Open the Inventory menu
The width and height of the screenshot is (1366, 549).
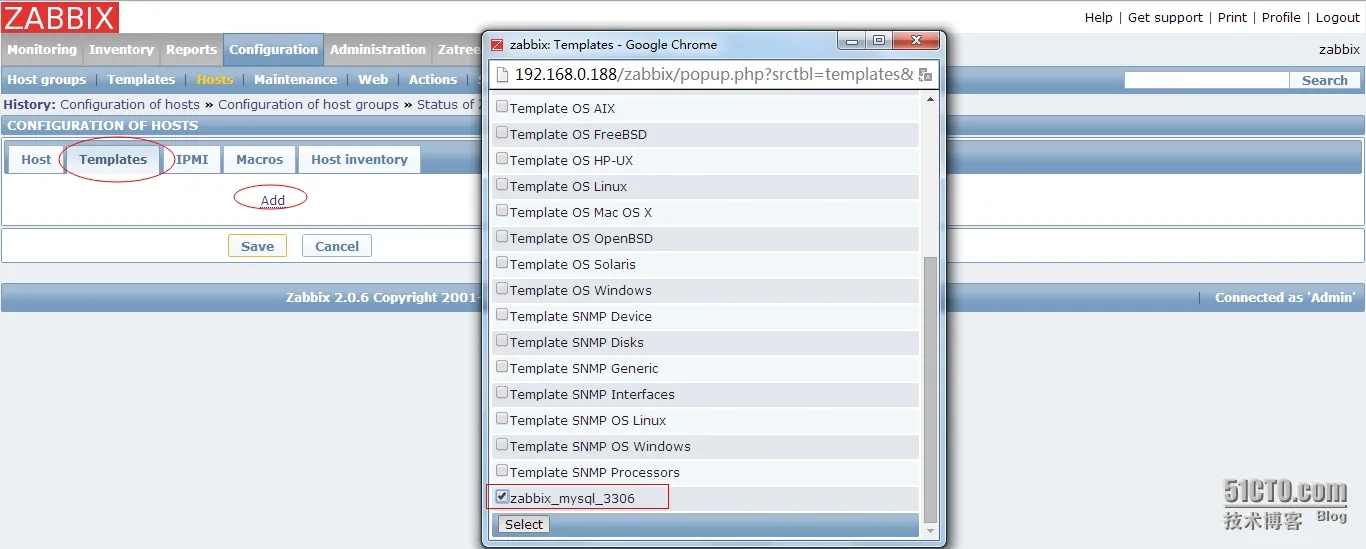(121, 50)
